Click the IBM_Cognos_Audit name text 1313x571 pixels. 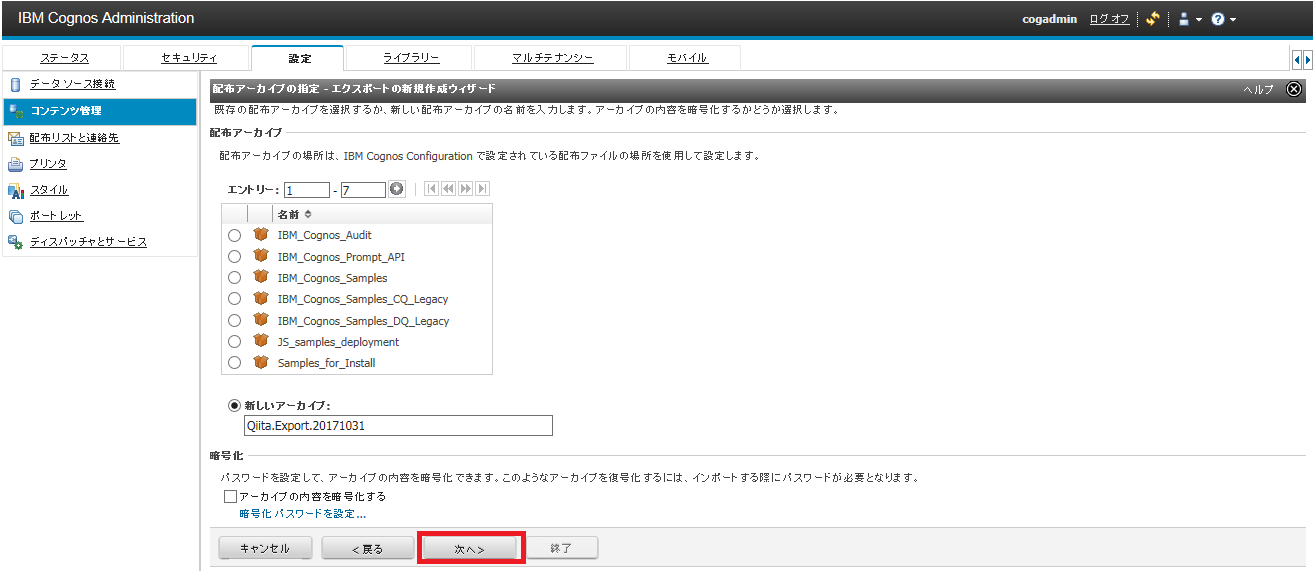(x=324, y=235)
